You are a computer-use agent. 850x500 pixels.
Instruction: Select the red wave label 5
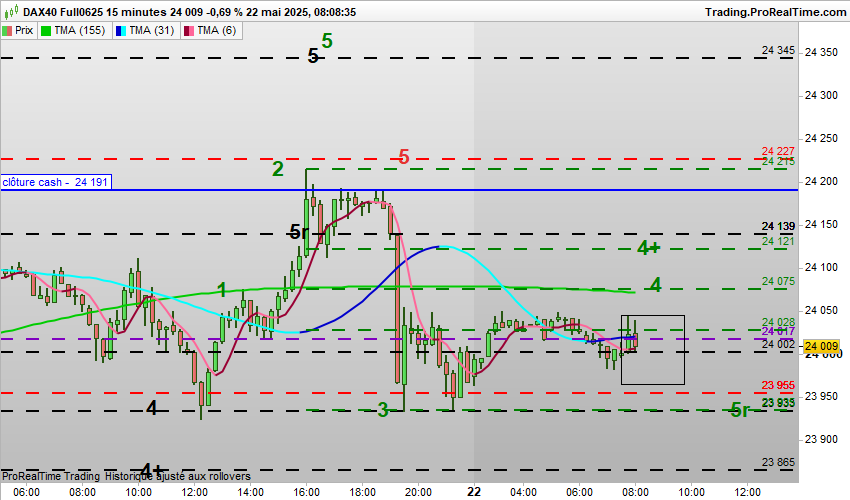pyautogui.click(x=403, y=157)
